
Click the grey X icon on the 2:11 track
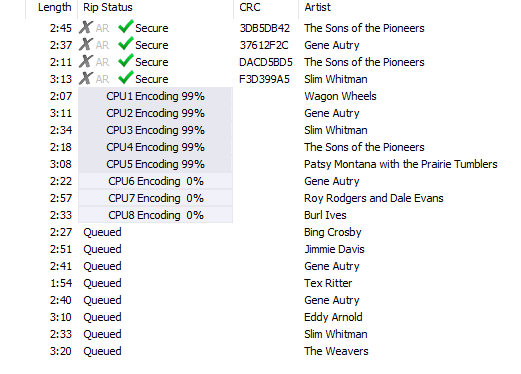[x=86, y=61]
